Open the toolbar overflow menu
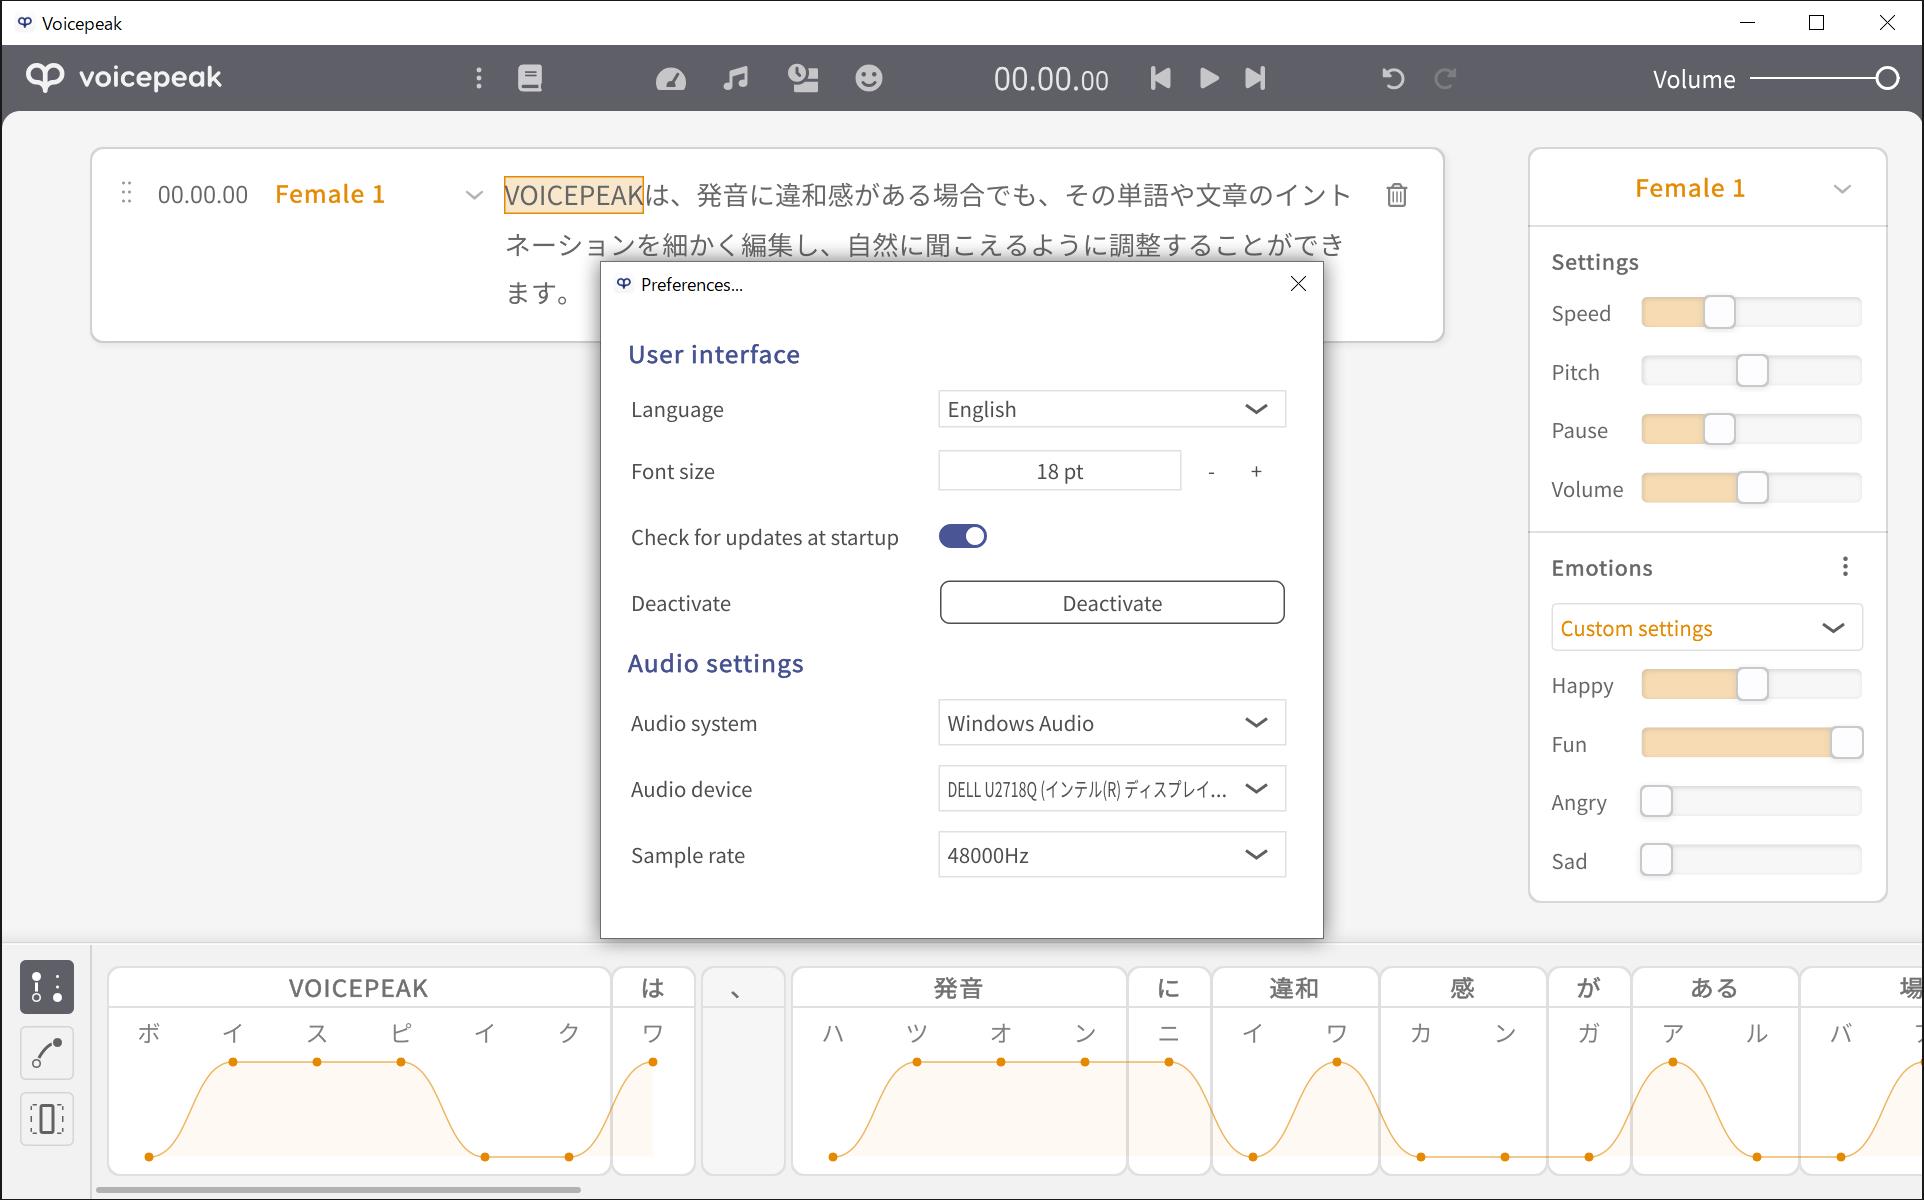The height and width of the screenshot is (1200, 1924). pyautogui.click(x=479, y=78)
